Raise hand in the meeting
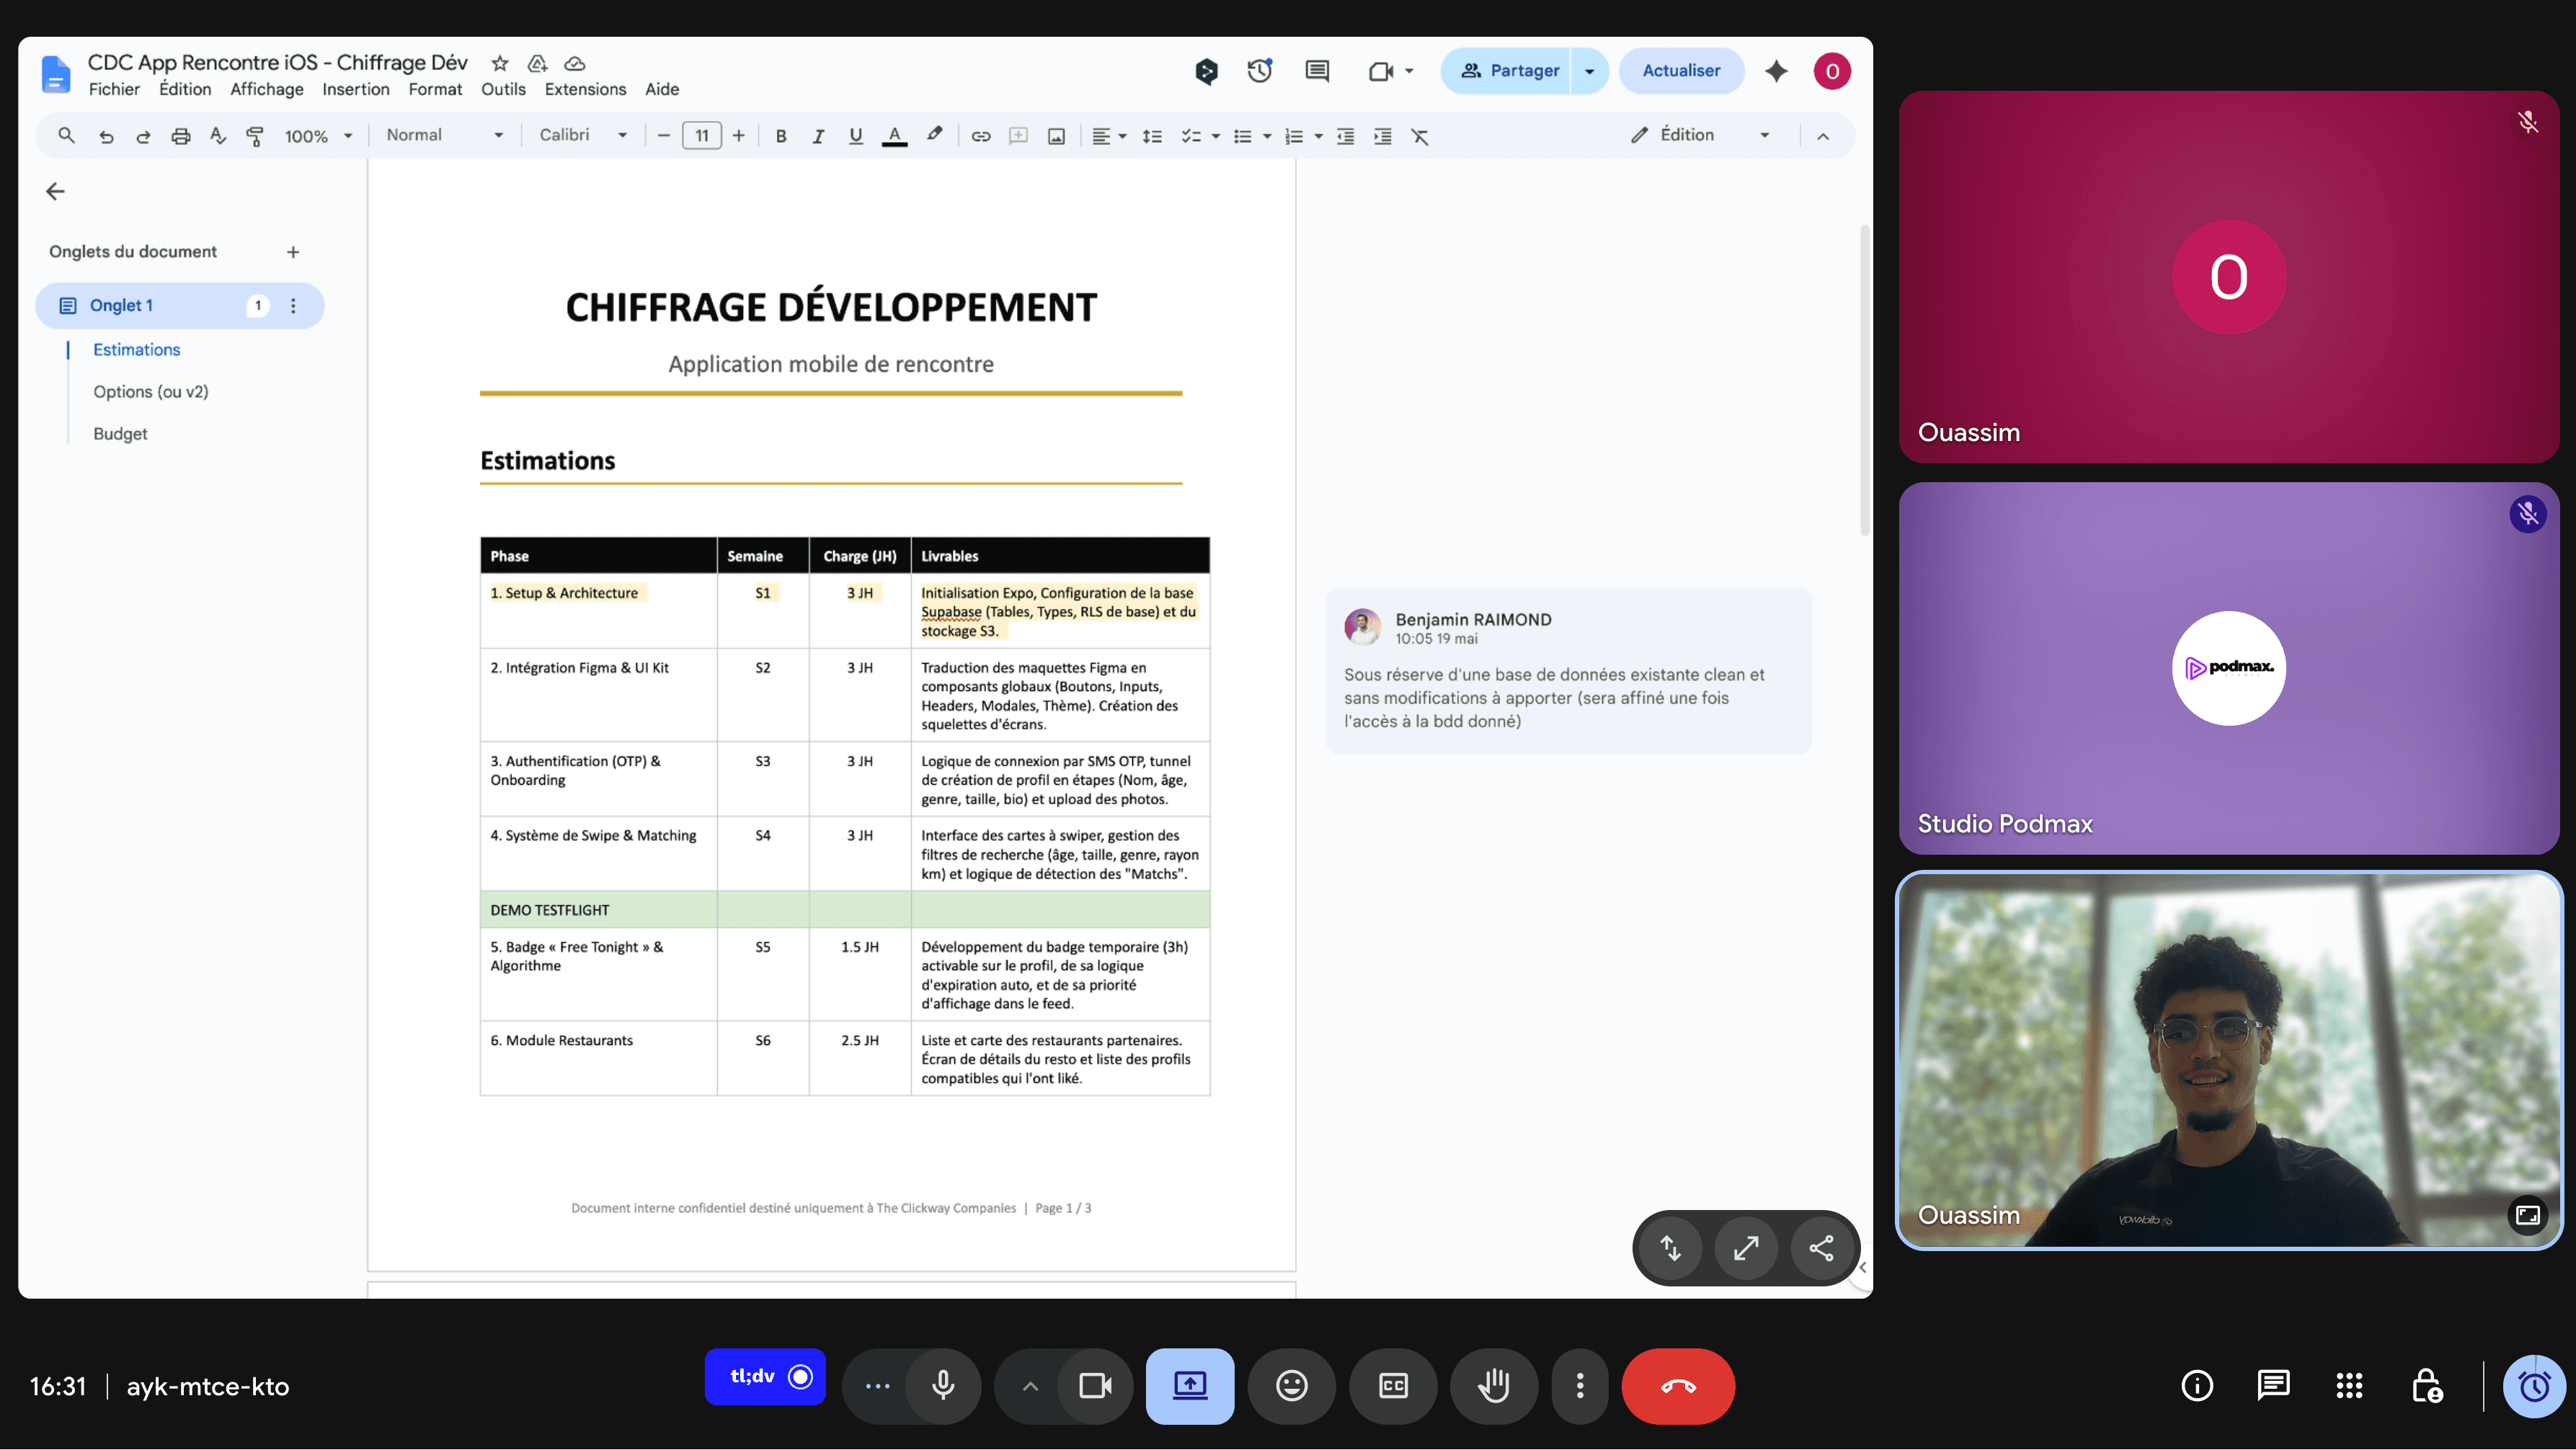The image size is (2576, 1450). [x=1494, y=1386]
